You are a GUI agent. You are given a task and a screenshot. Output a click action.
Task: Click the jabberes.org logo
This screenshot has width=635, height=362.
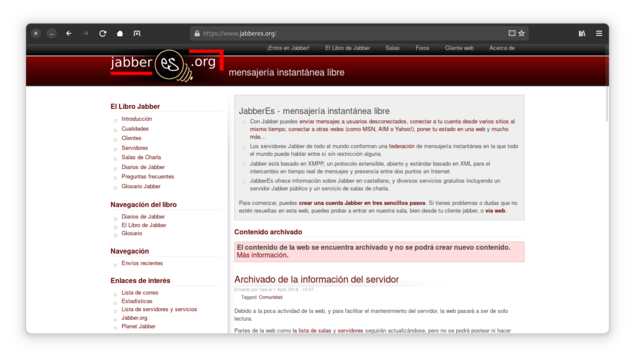pyautogui.click(x=167, y=65)
